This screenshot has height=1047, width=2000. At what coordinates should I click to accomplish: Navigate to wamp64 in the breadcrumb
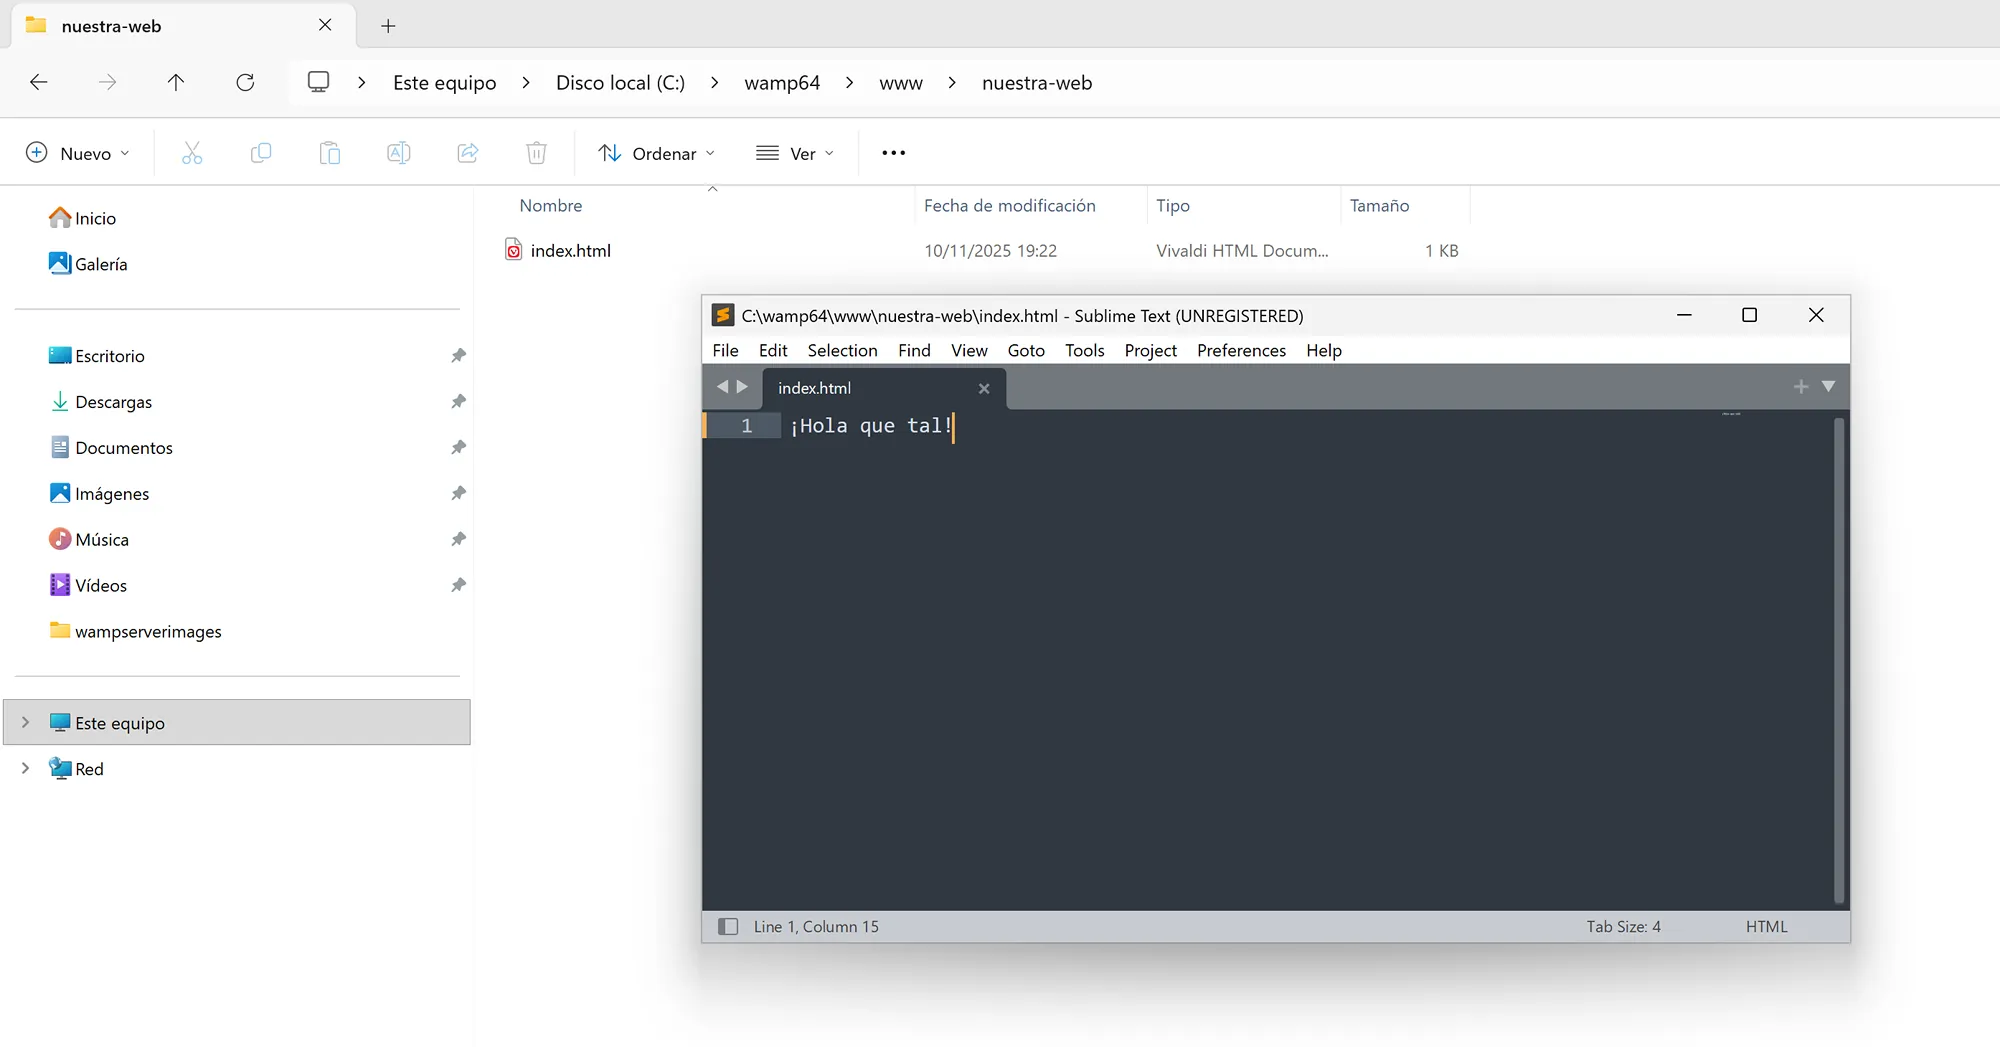click(781, 83)
